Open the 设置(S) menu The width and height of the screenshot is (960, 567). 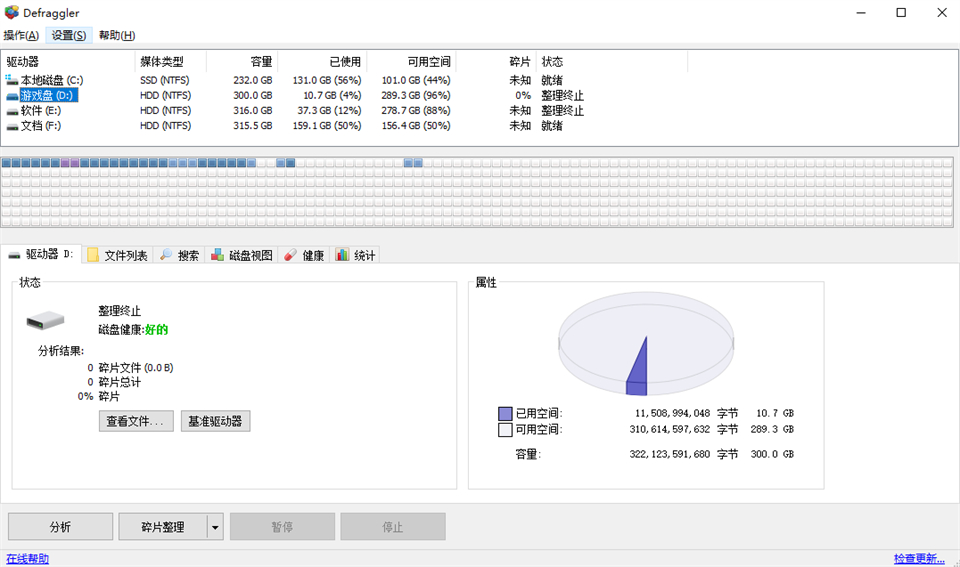[x=69, y=35]
